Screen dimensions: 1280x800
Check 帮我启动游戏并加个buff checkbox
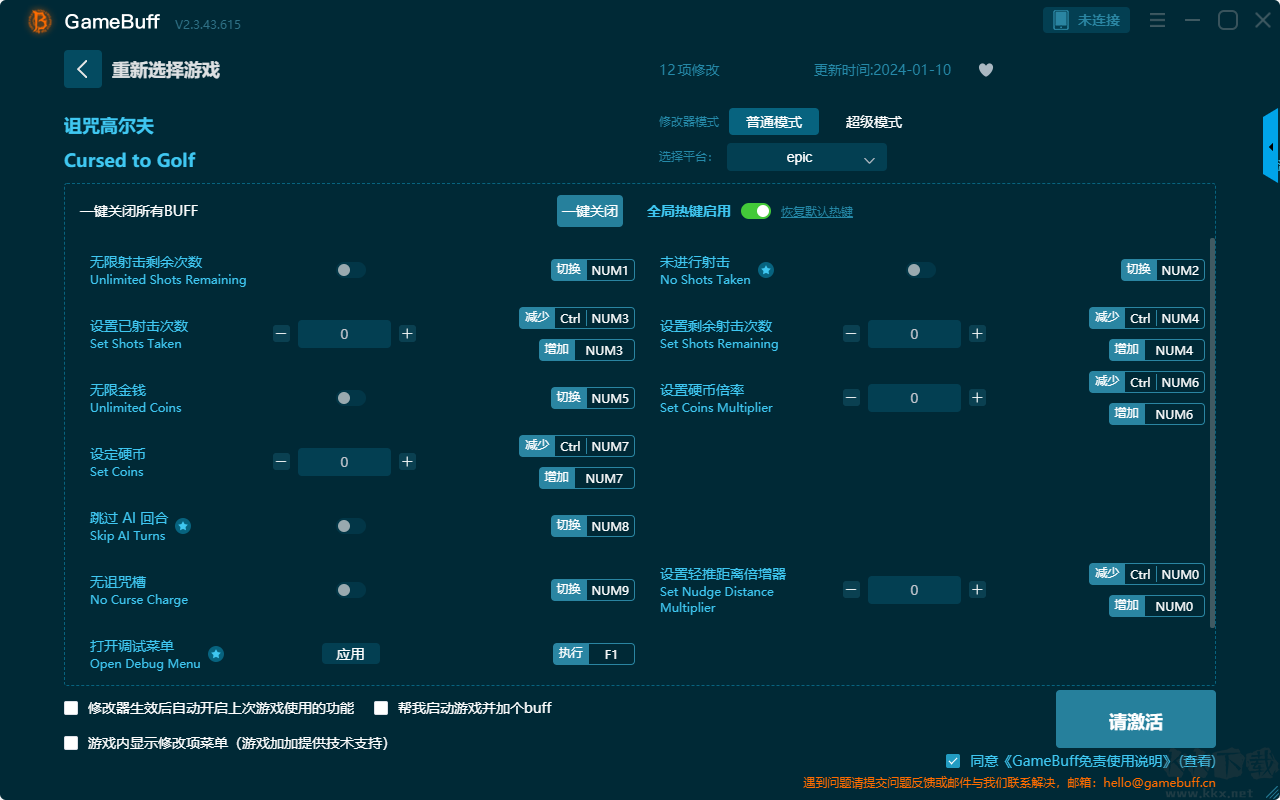381,708
